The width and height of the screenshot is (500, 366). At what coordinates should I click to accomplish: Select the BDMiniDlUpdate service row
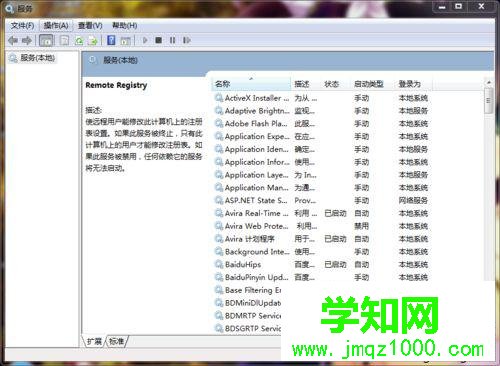(x=248, y=303)
